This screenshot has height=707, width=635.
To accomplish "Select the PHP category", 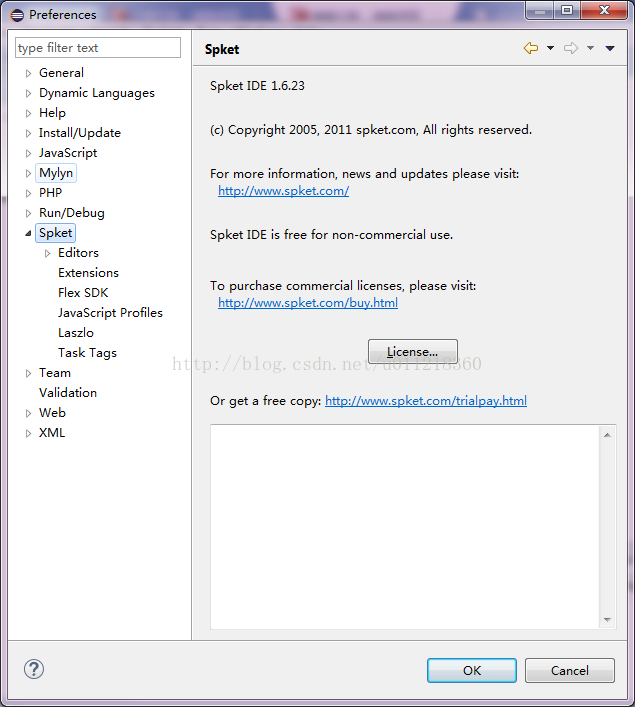I will pyautogui.click(x=51, y=193).
